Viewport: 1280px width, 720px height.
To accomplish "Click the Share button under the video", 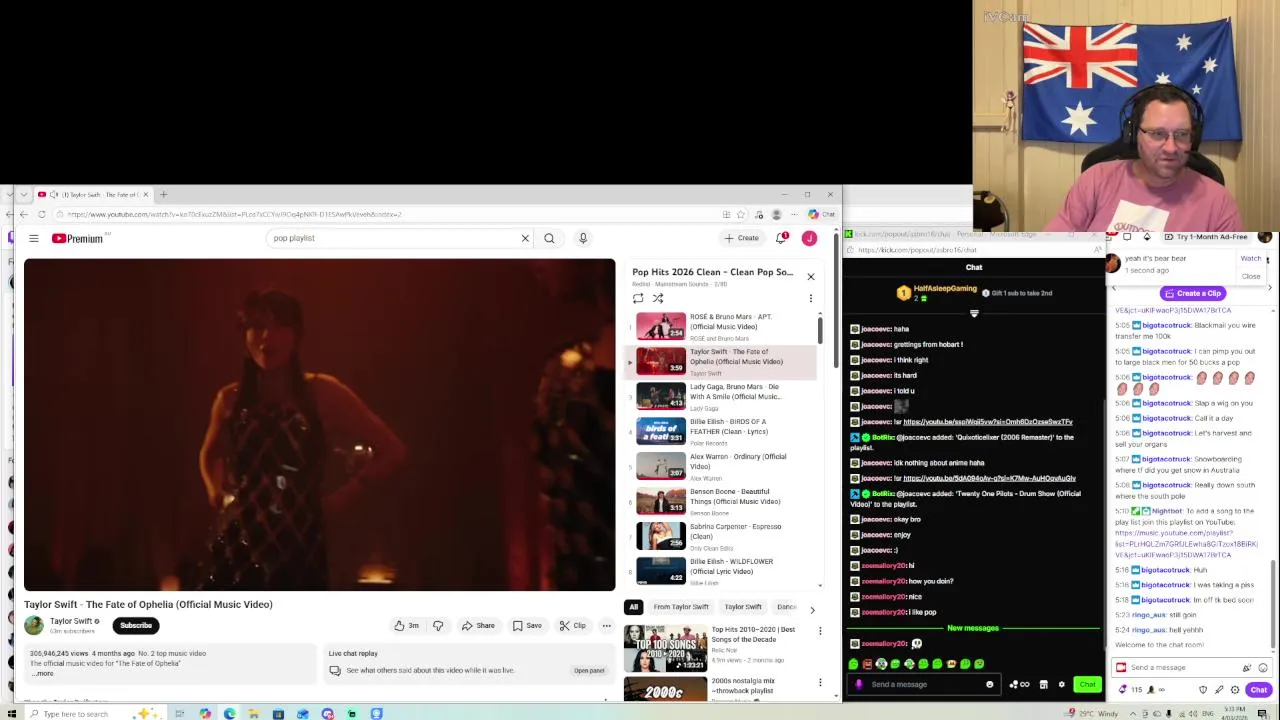I will 478,626.
